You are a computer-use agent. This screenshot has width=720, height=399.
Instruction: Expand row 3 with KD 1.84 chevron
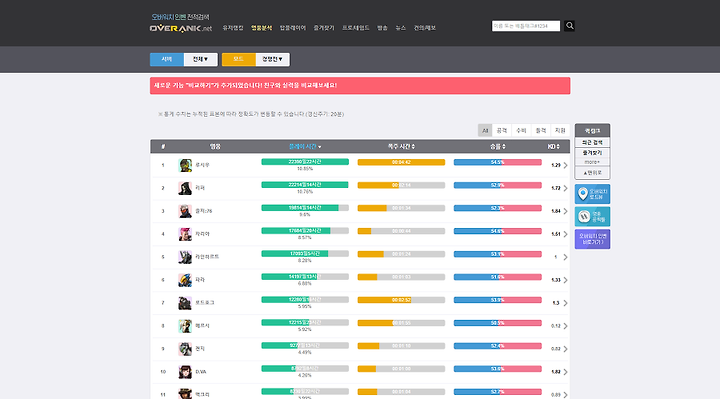[565, 211]
